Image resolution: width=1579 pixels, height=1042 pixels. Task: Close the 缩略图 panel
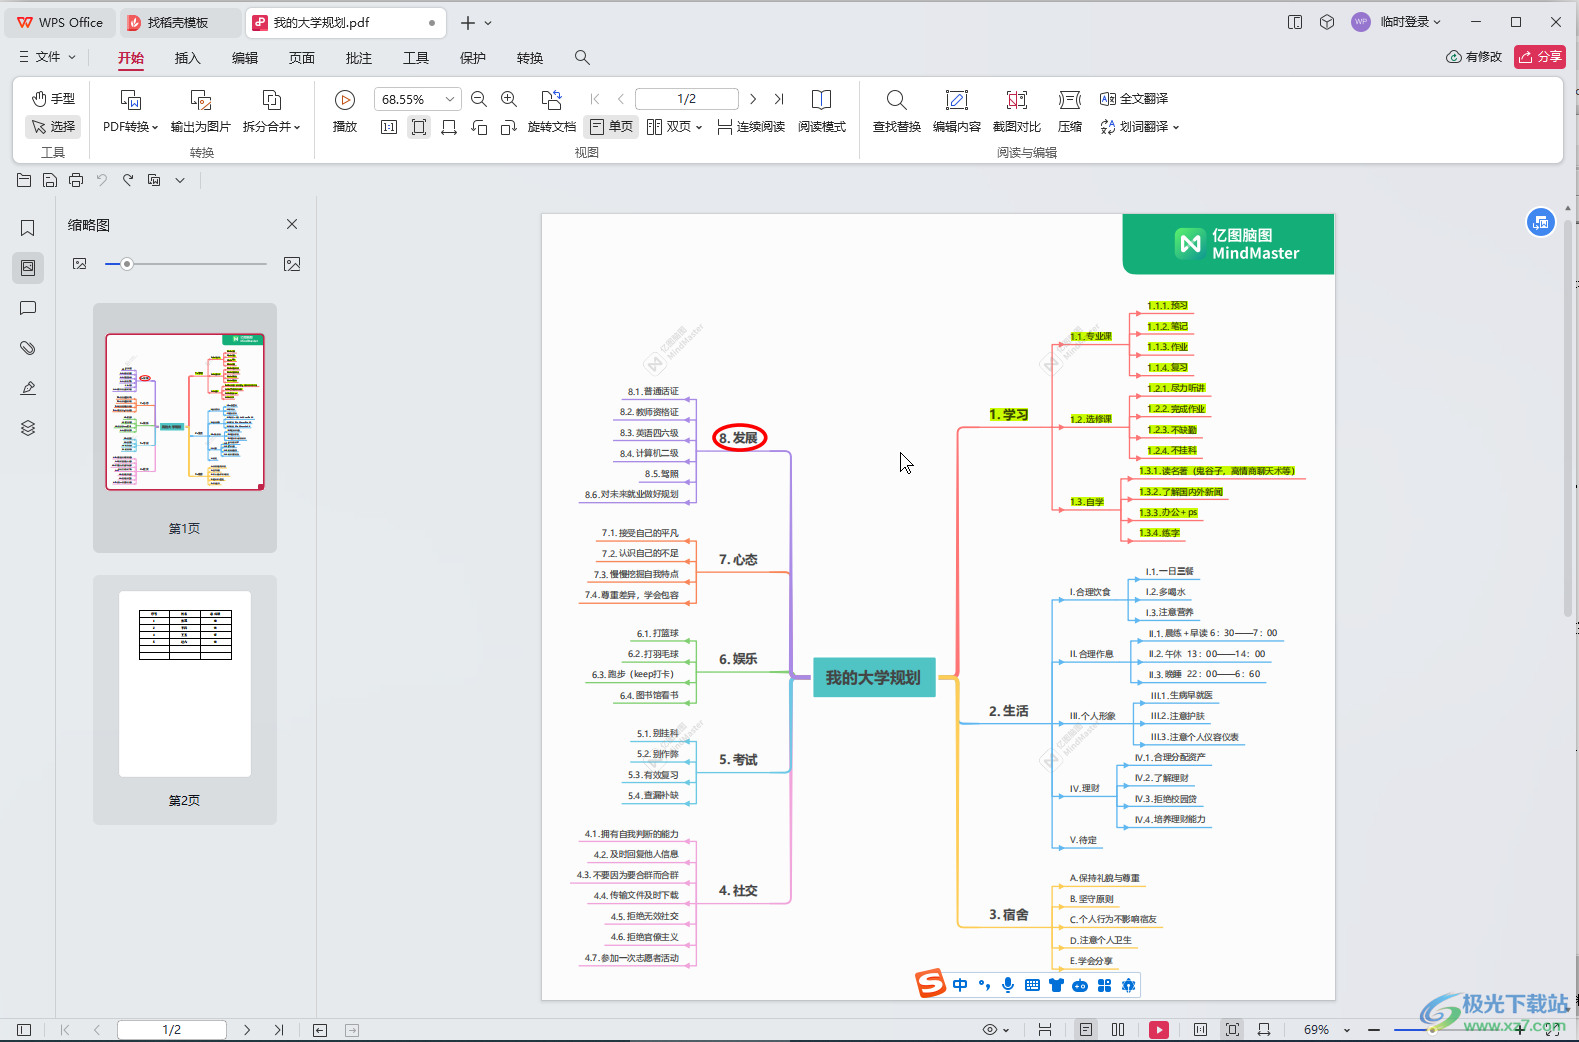292,224
